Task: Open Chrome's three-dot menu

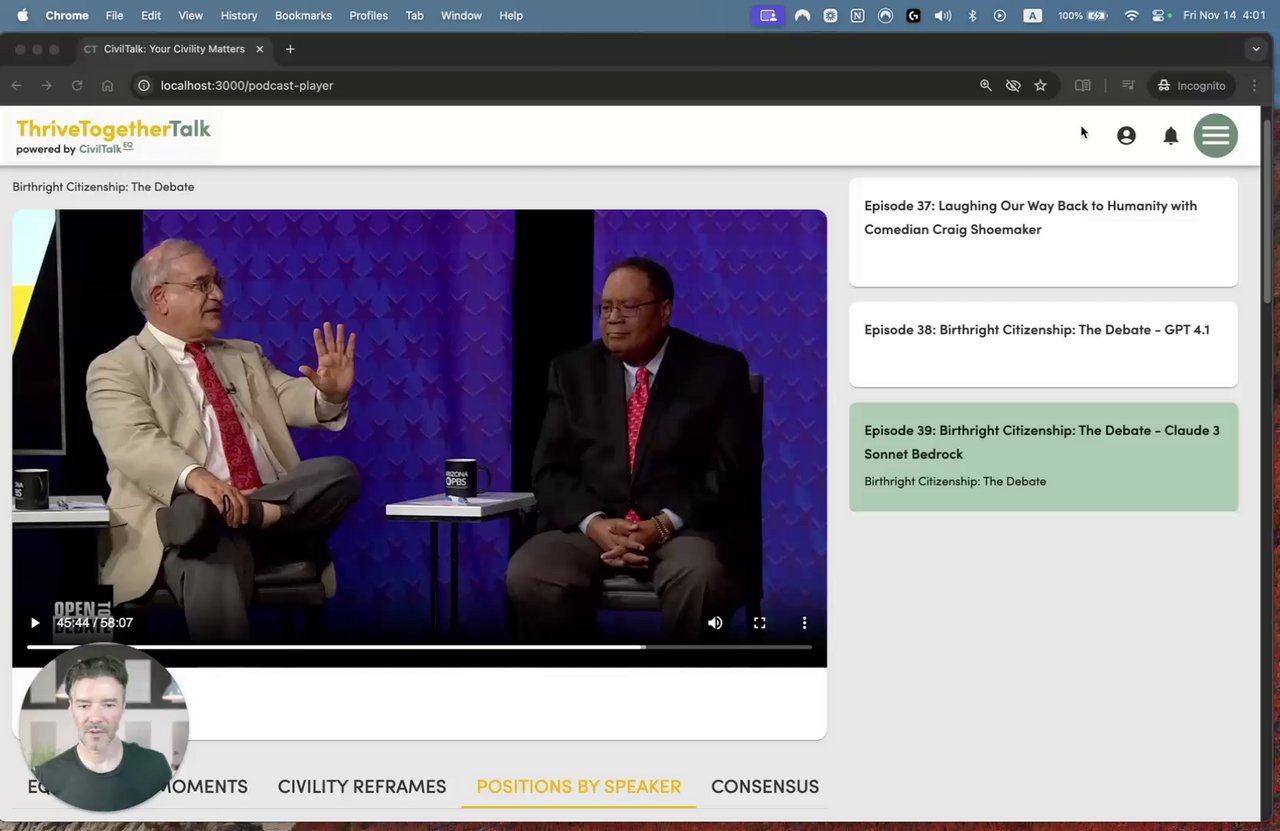Action: [1255, 86]
